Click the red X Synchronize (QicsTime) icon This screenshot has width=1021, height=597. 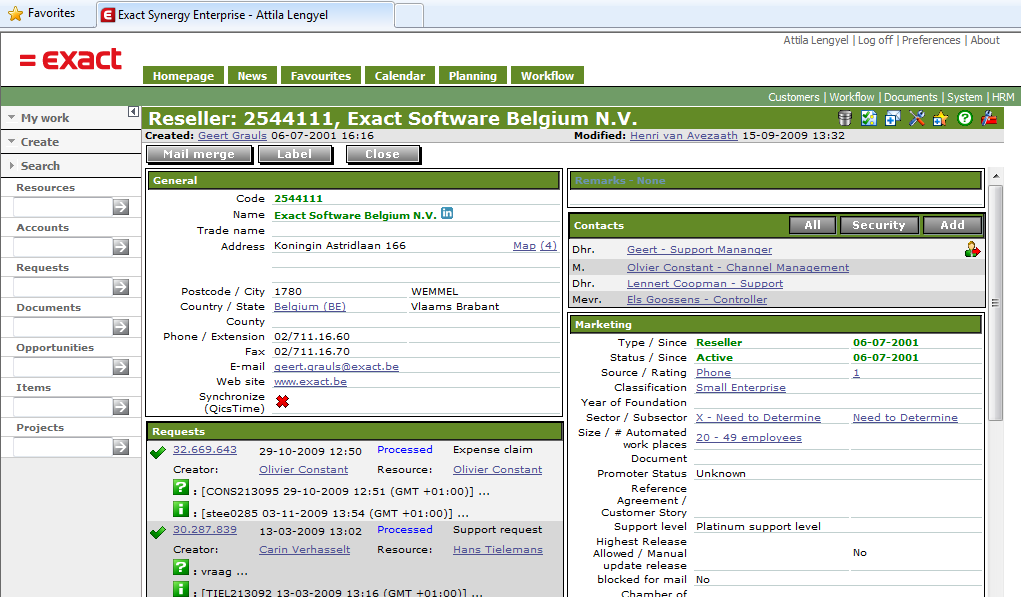[x=282, y=401]
